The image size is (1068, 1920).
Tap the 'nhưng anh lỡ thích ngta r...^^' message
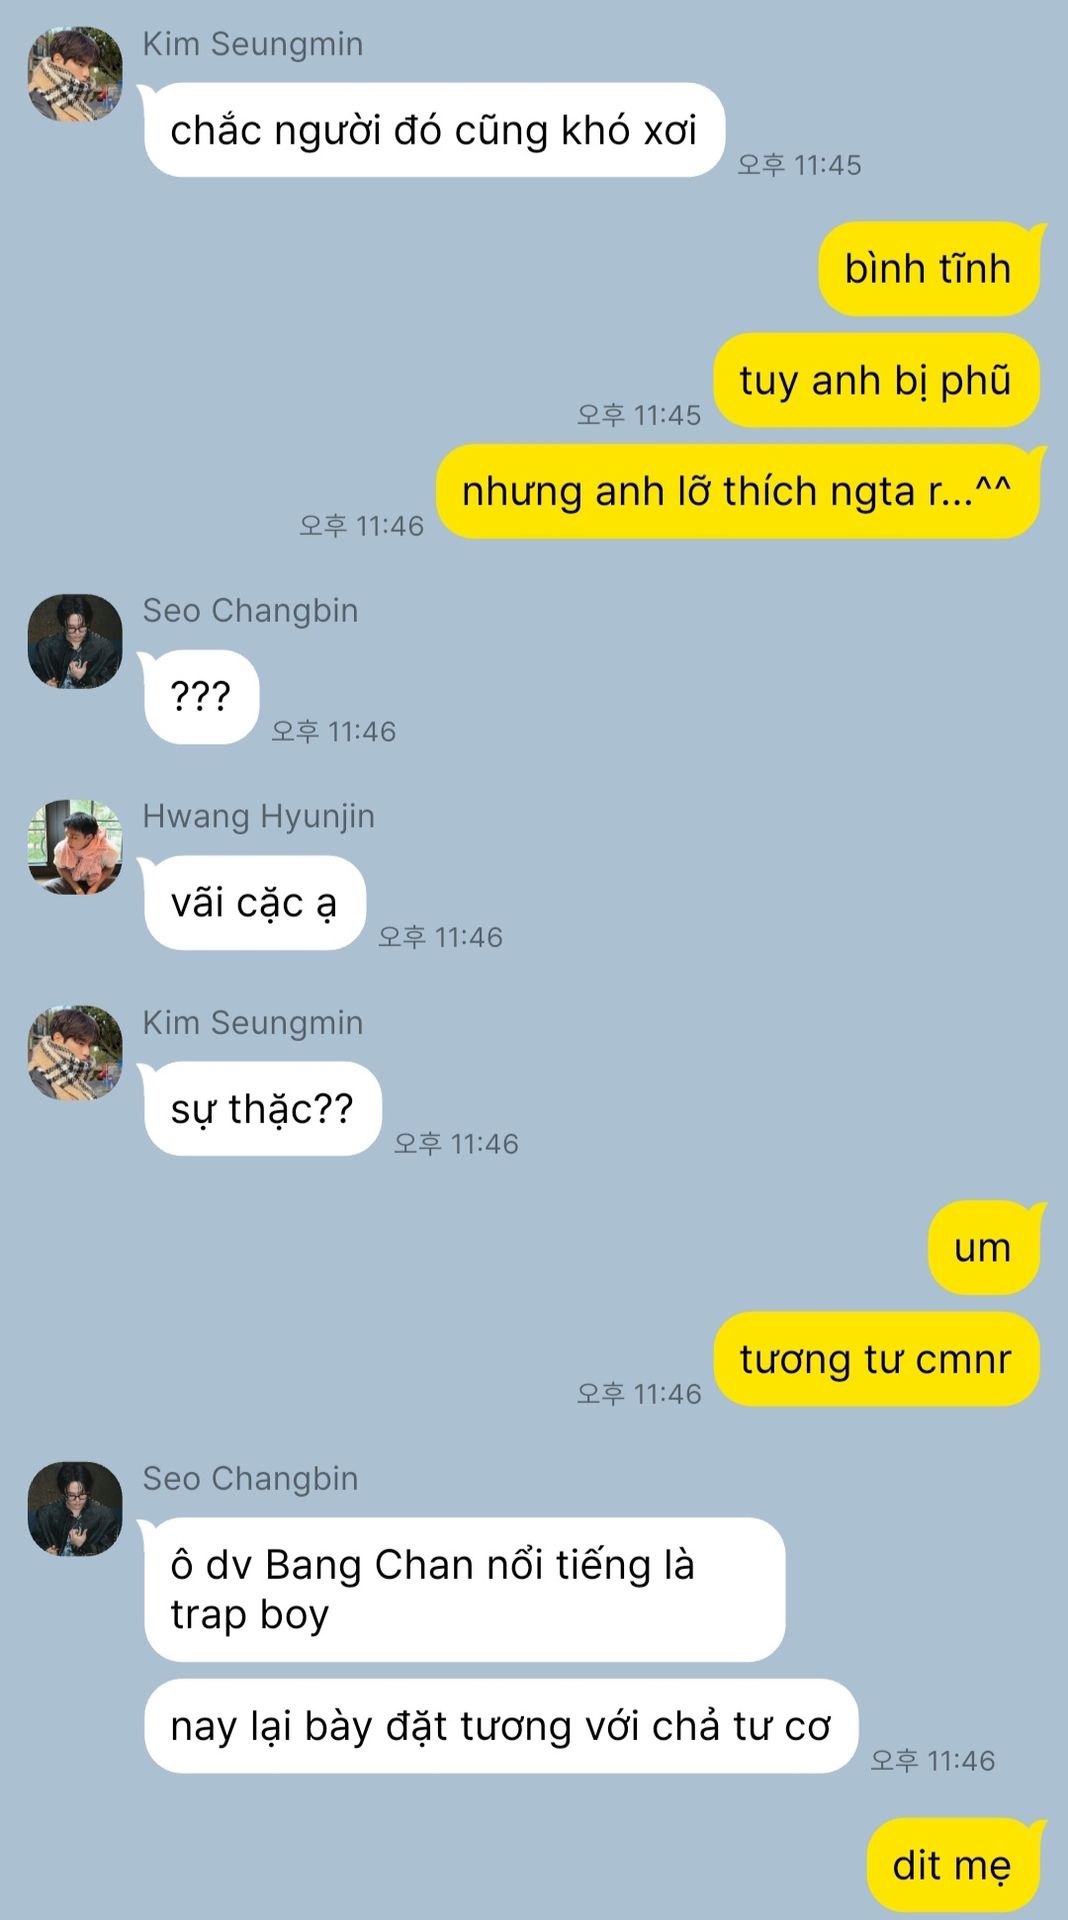(x=737, y=491)
